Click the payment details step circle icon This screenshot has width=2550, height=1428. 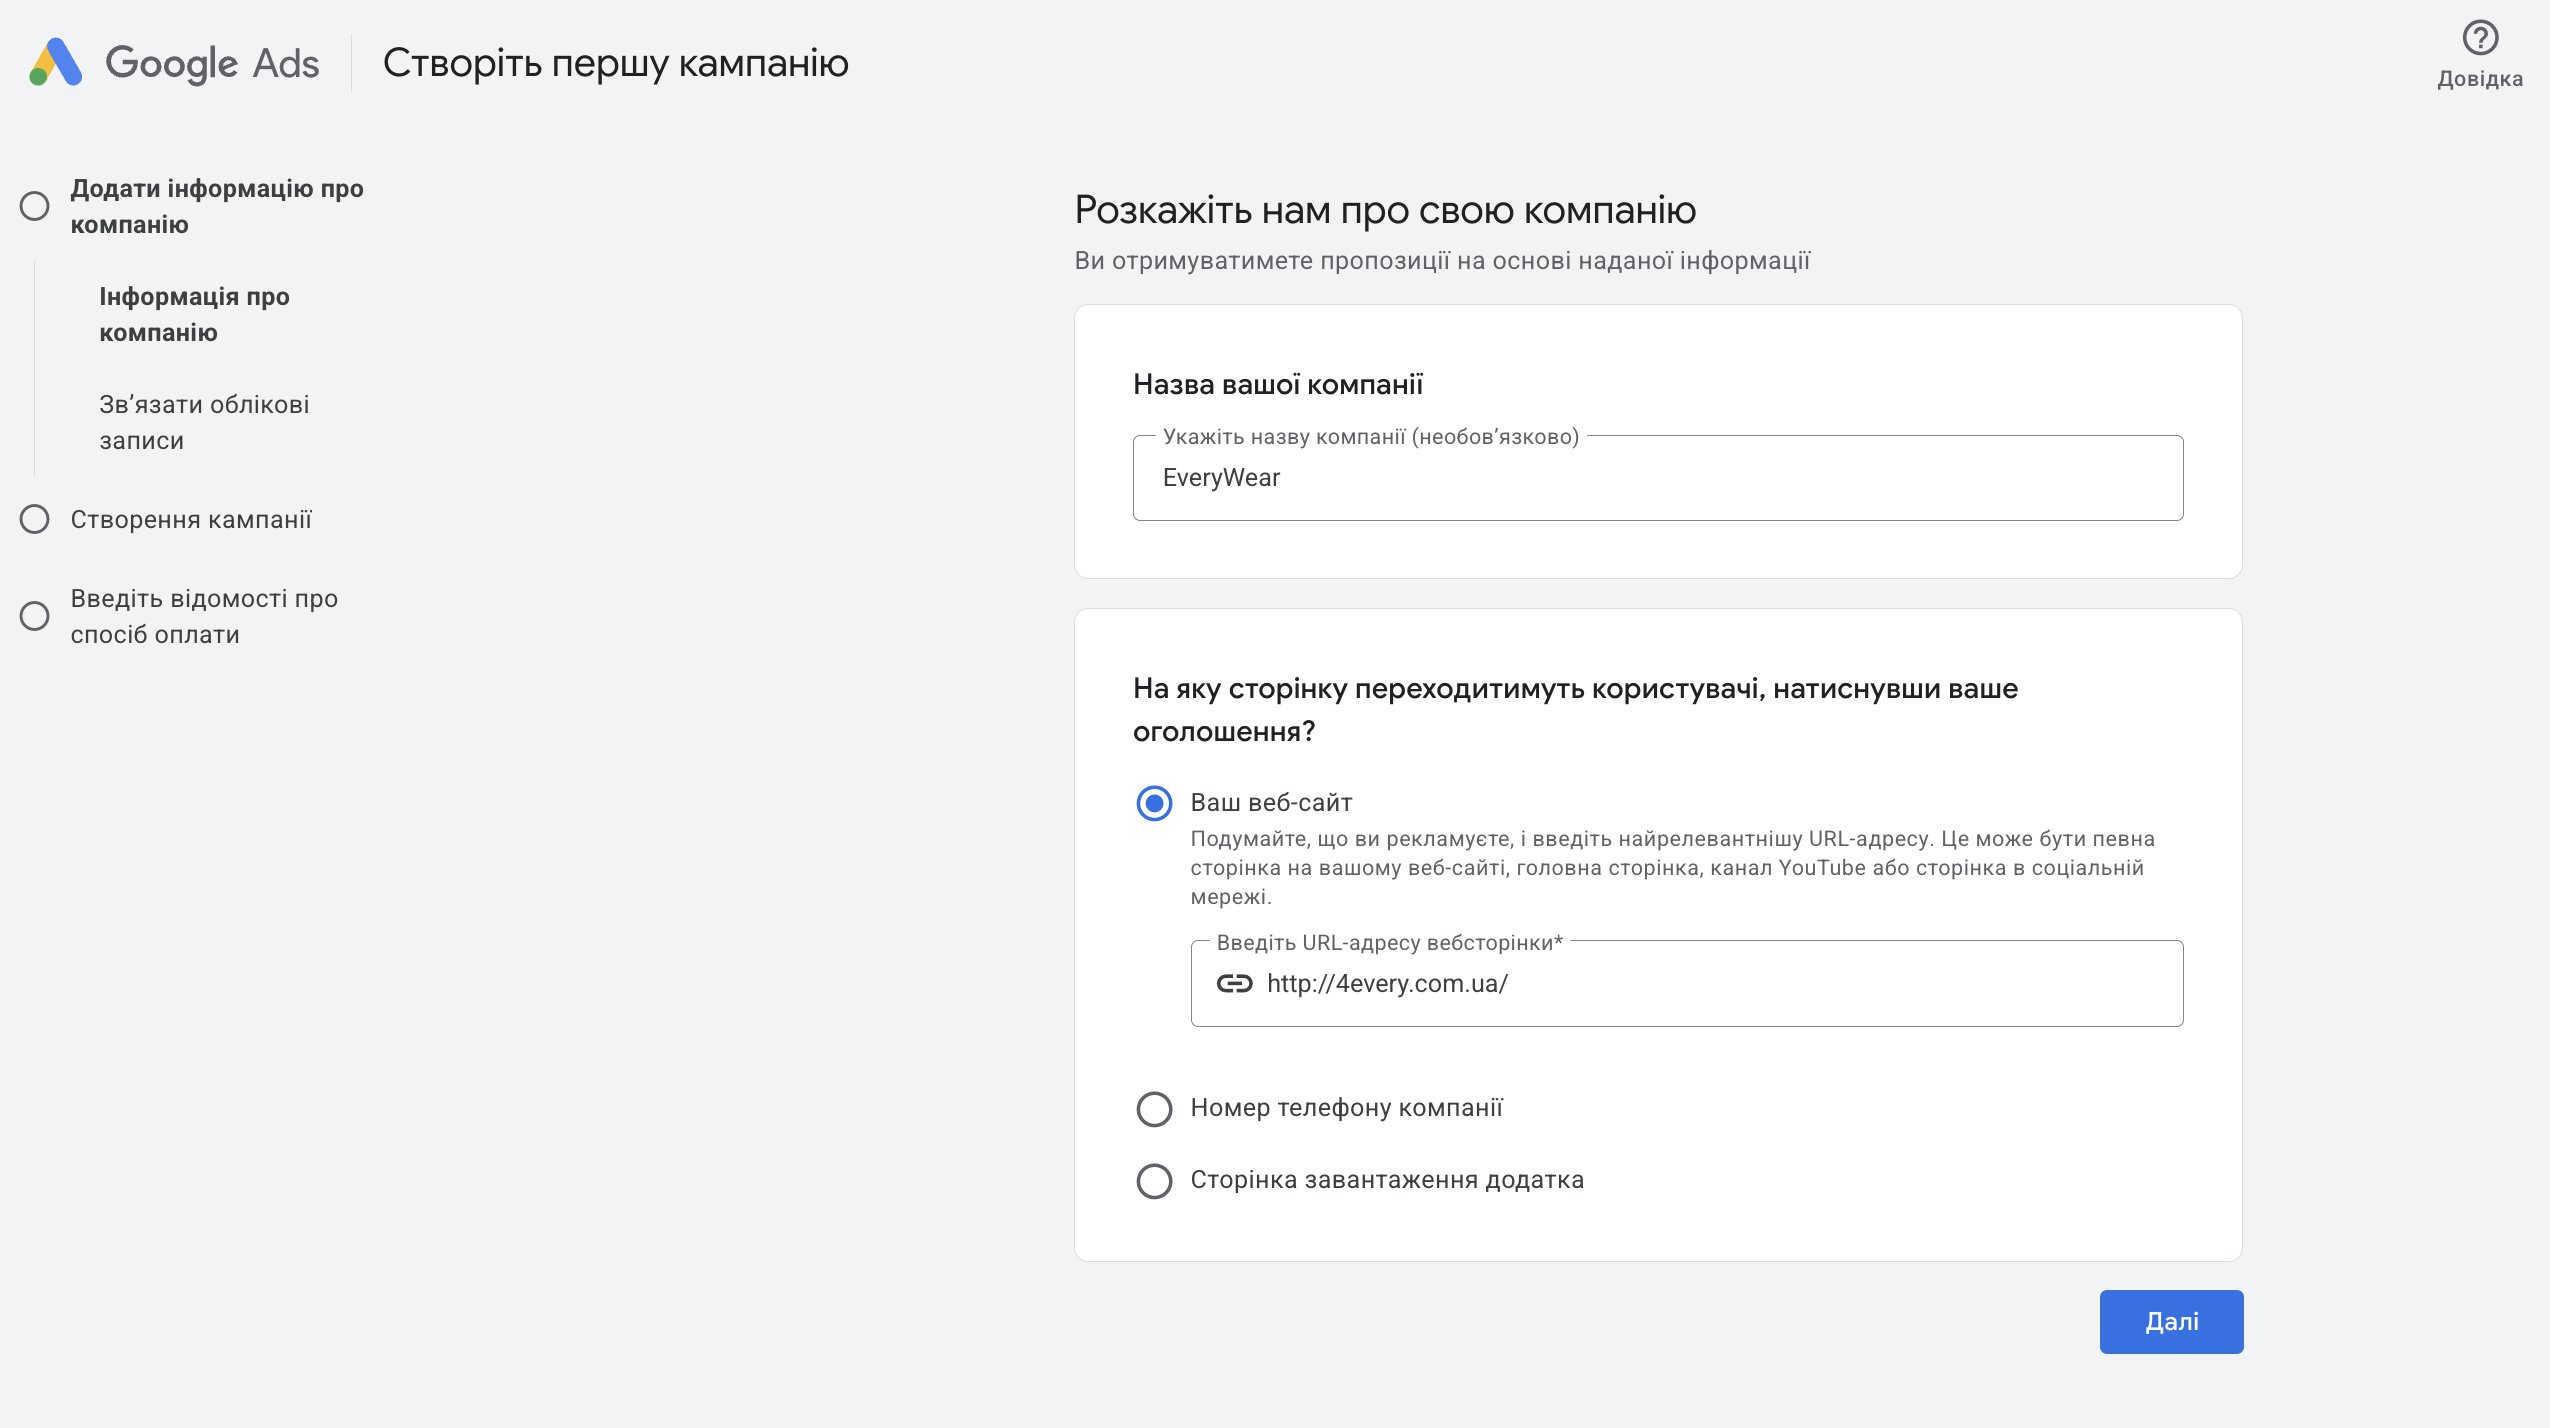click(35, 616)
